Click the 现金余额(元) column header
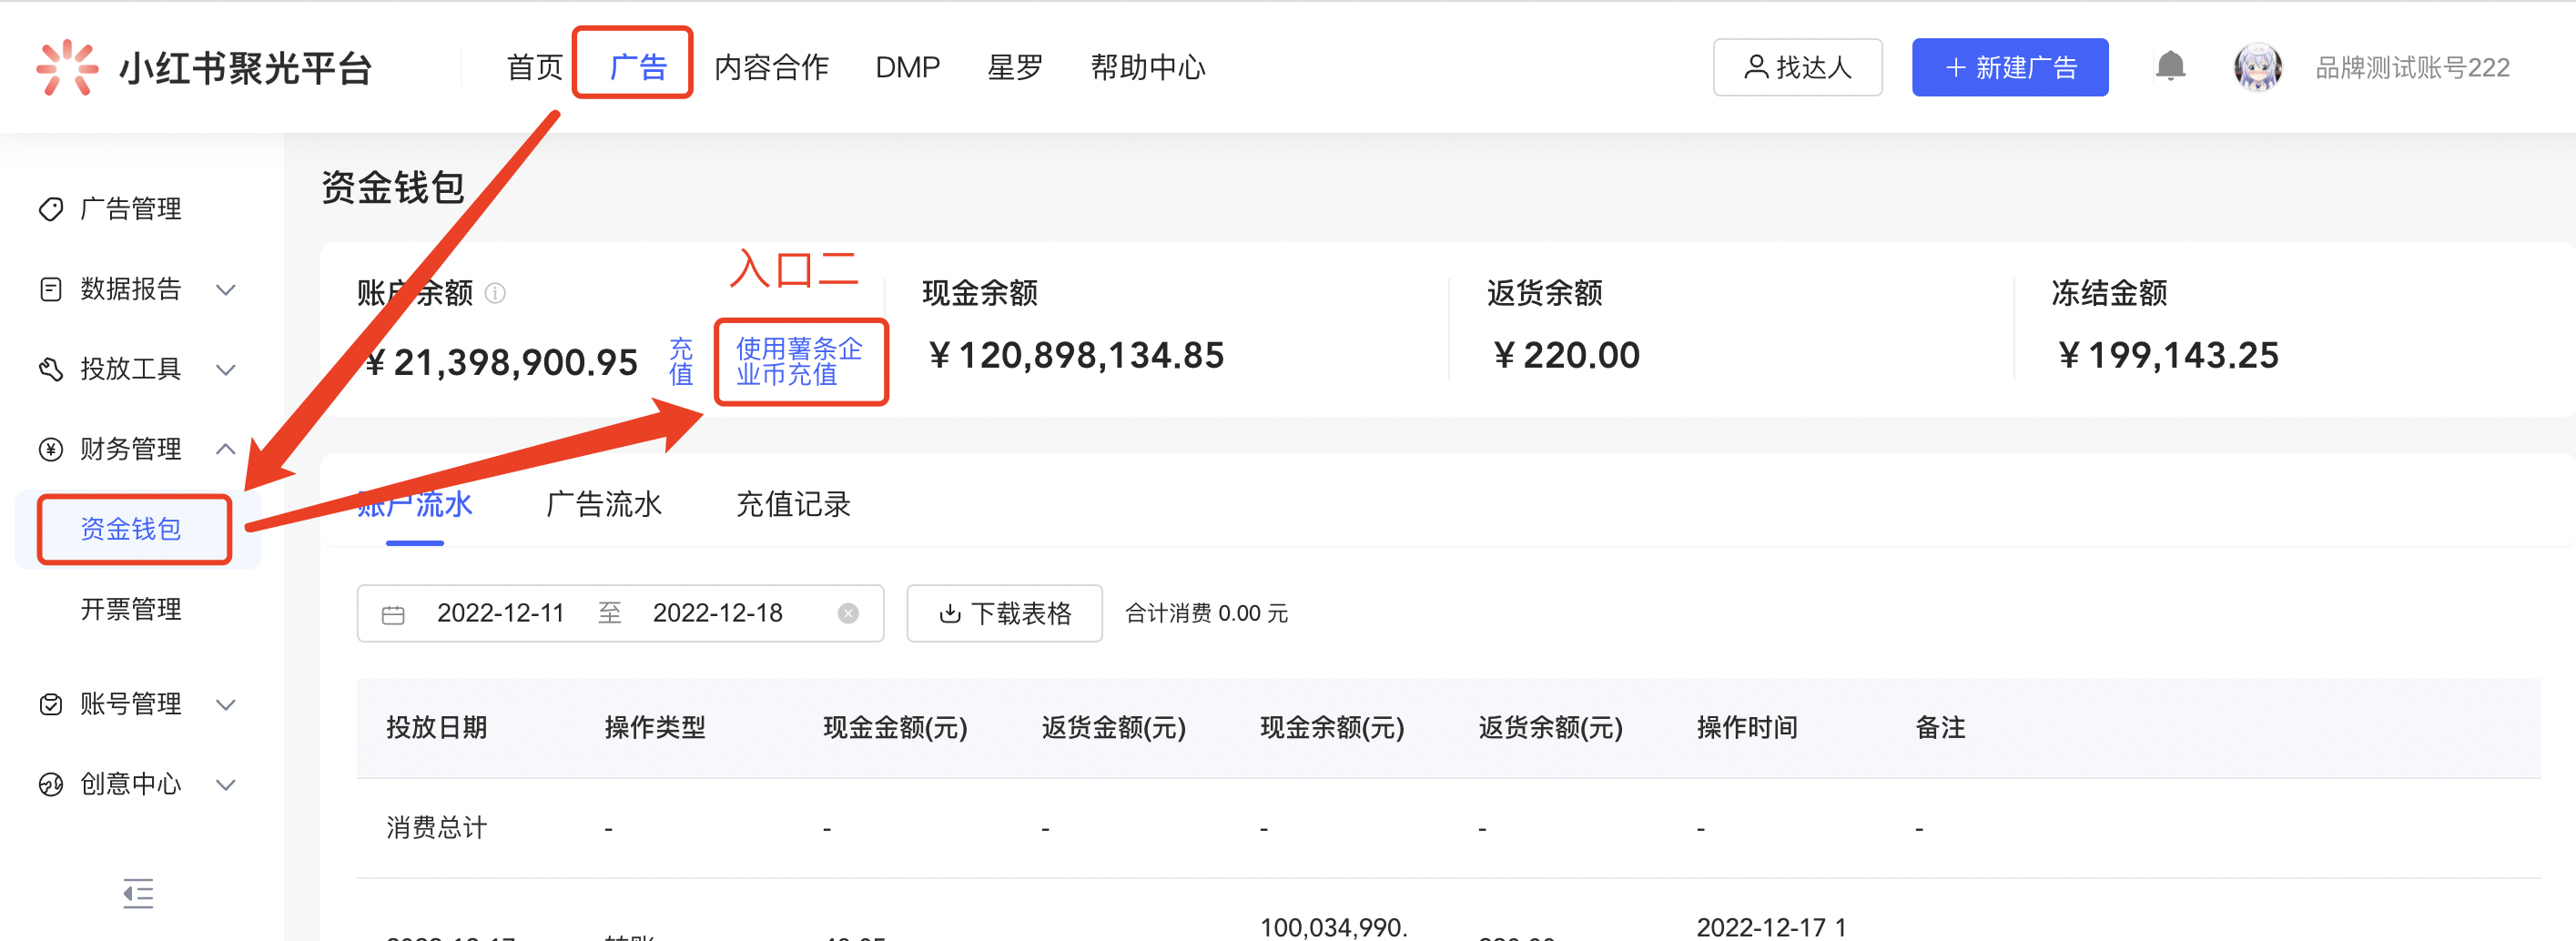 click(x=1332, y=727)
